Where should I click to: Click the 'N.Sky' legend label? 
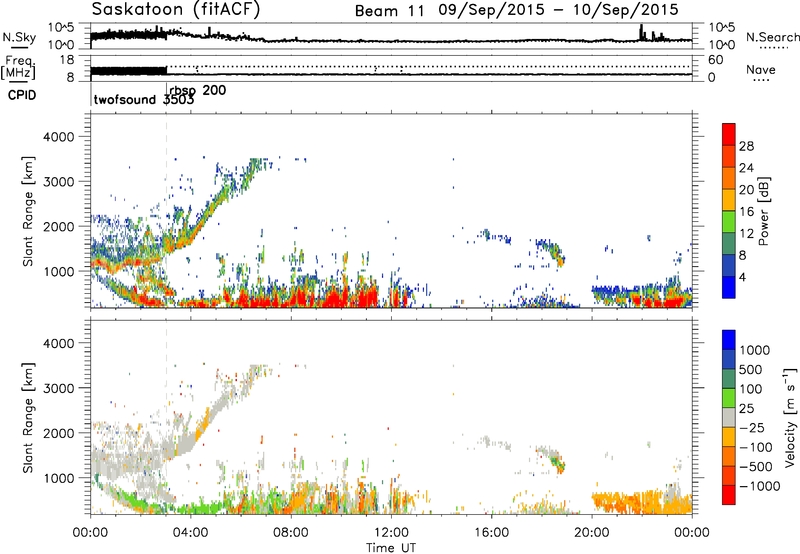pyautogui.click(x=19, y=38)
